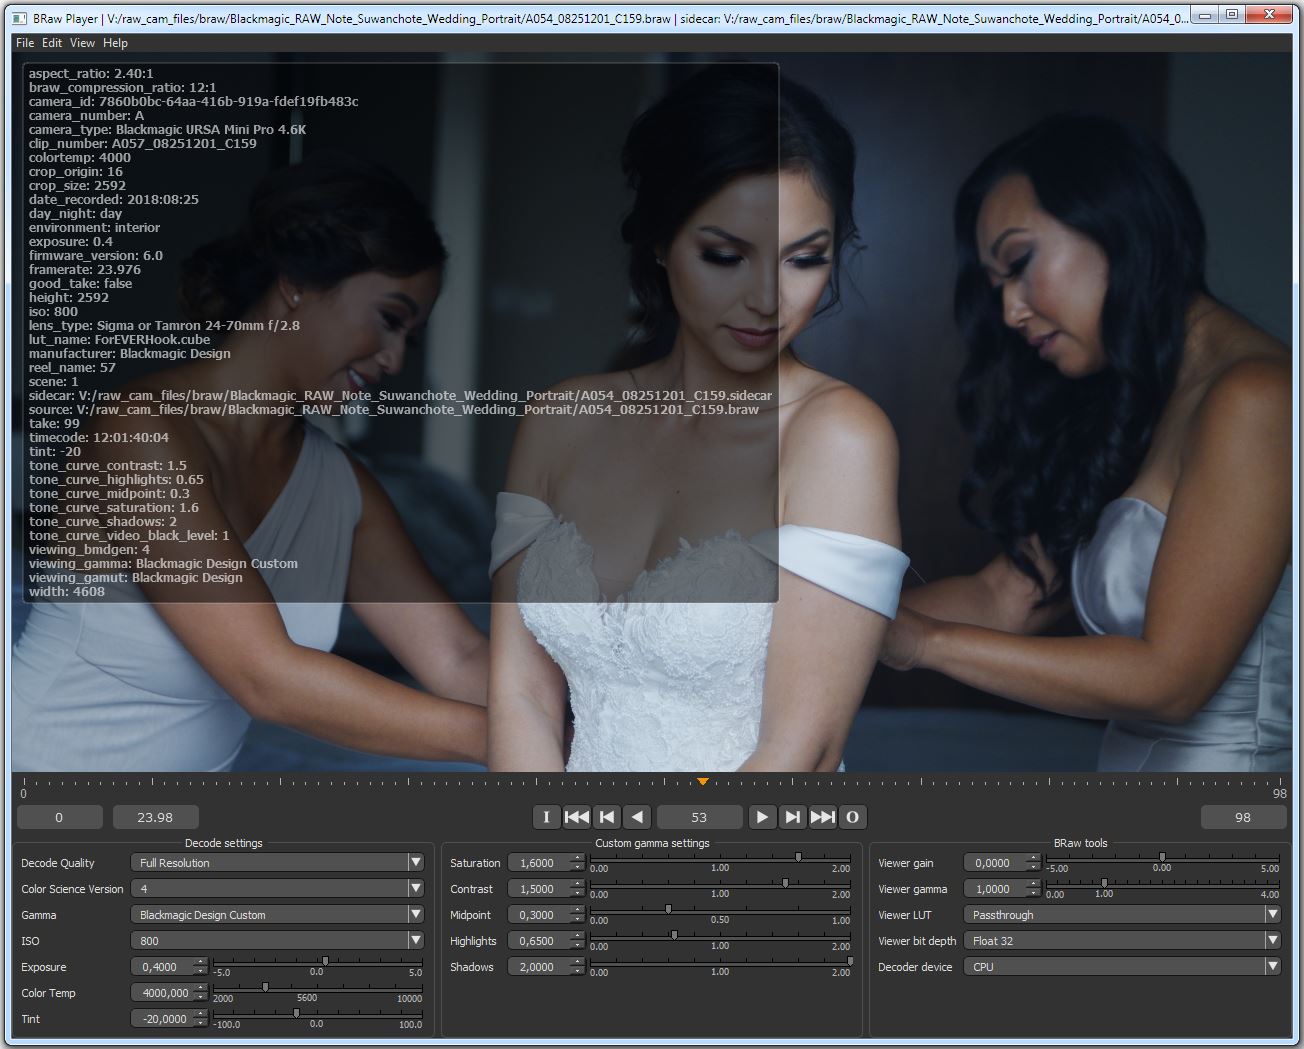
Task: Expand the Color Science Version dropdown
Action: point(278,888)
